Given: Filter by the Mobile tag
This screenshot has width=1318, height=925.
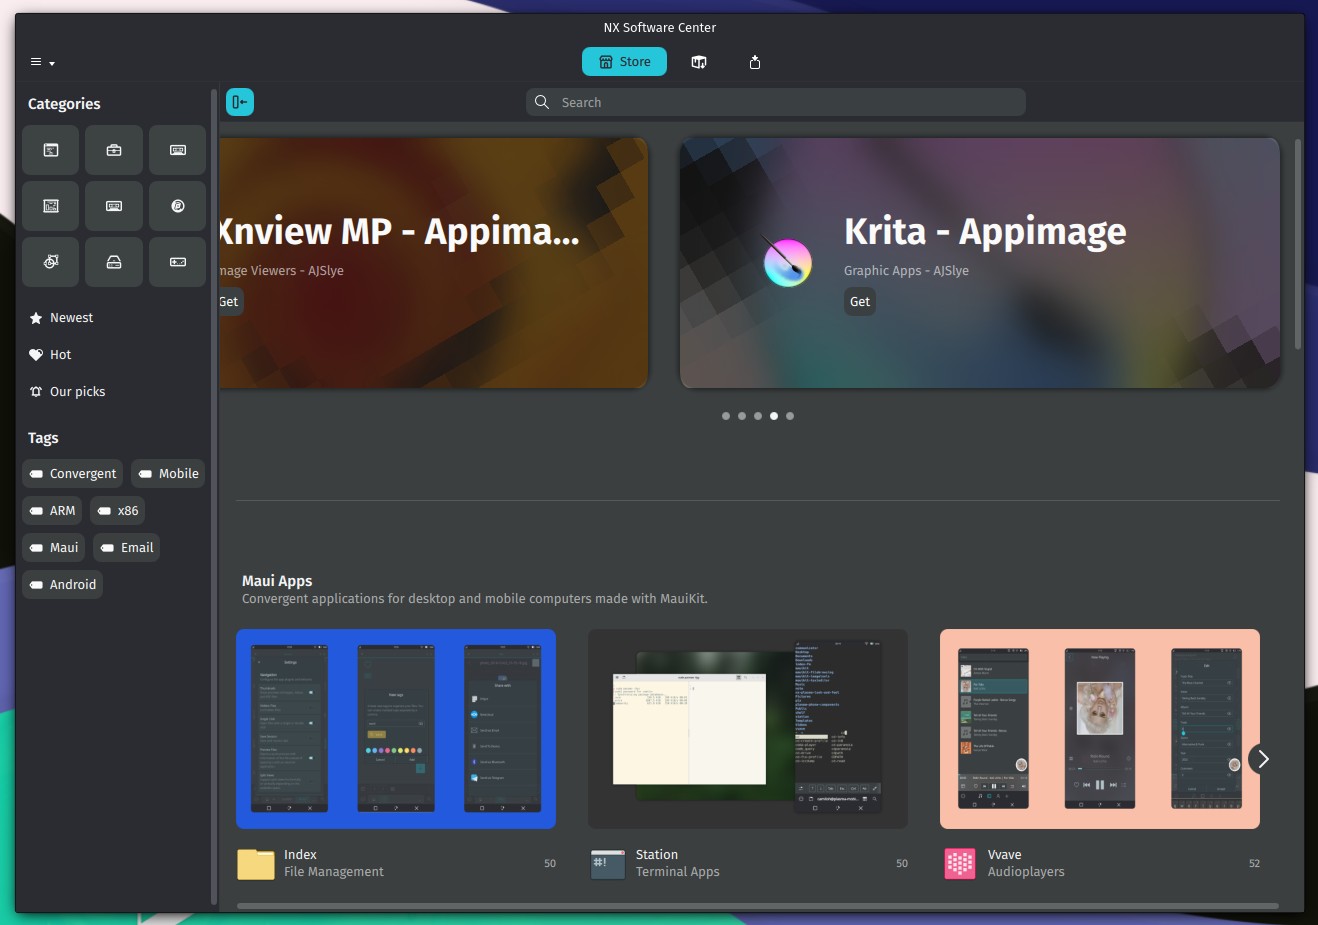Looking at the screenshot, I should coord(168,474).
